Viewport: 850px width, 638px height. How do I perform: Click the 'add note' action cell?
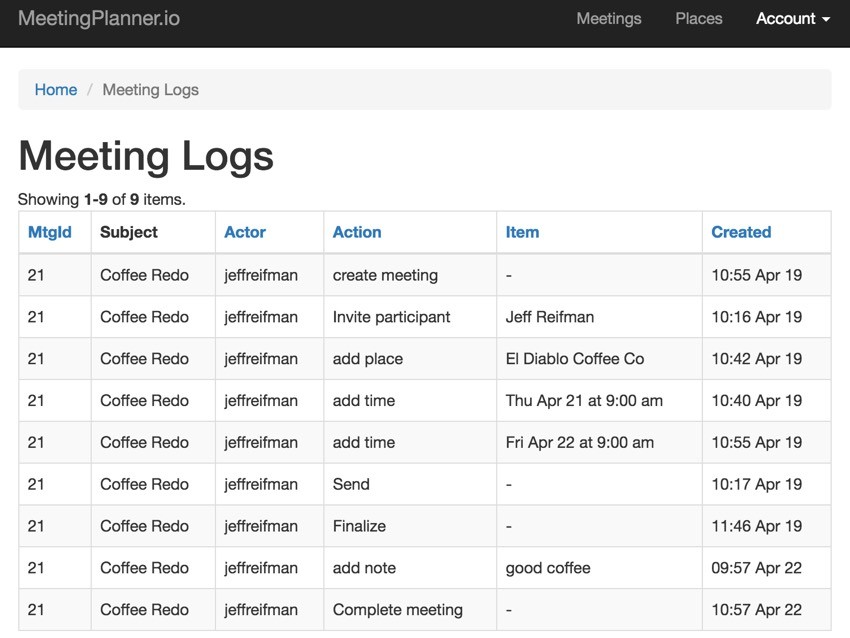[410, 568]
